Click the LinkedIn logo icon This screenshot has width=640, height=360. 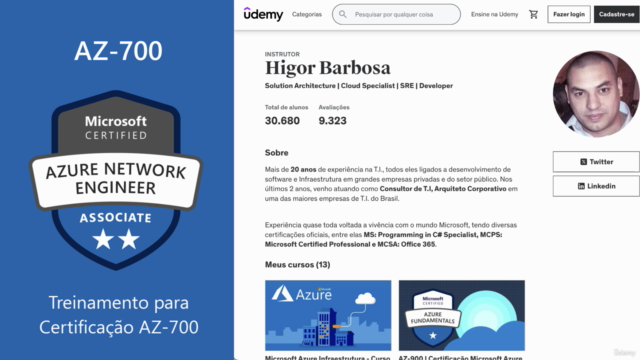[581, 186]
